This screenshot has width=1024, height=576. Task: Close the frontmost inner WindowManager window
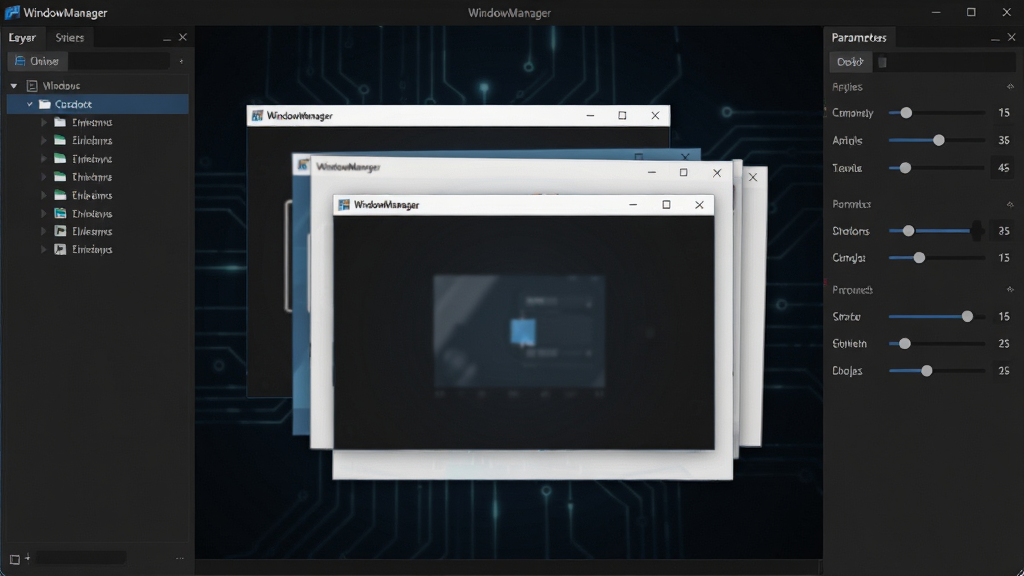[x=699, y=204]
